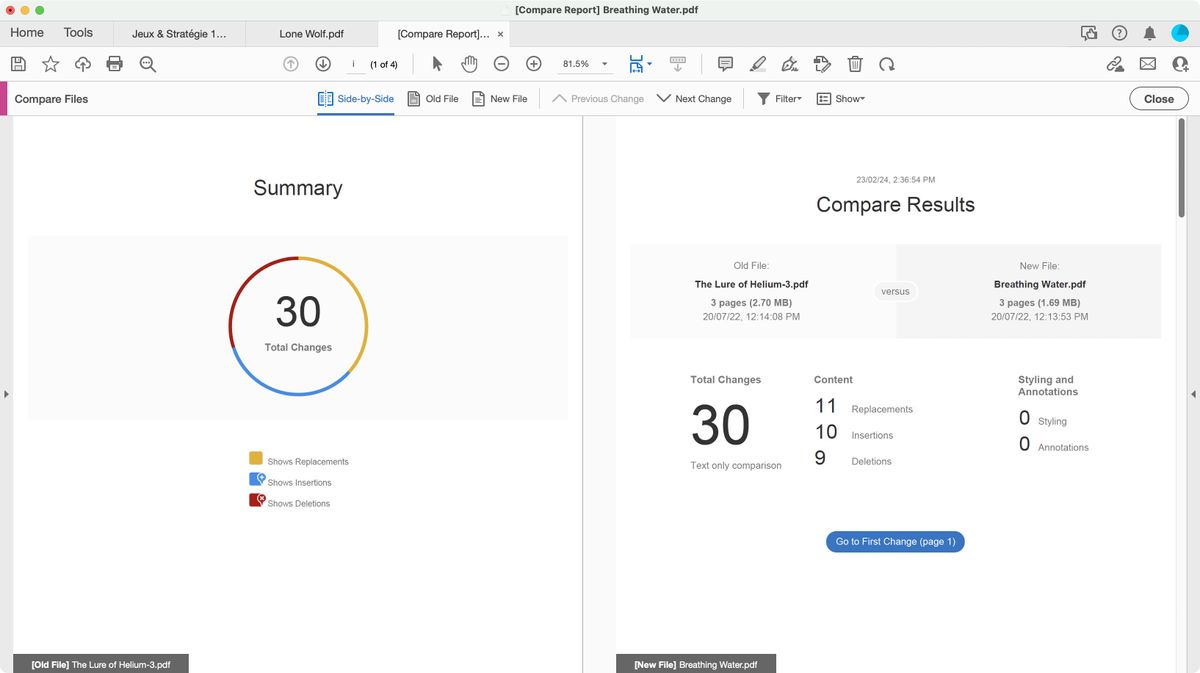Click the Print icon
1200x673 pixels.
pos(114,63)
